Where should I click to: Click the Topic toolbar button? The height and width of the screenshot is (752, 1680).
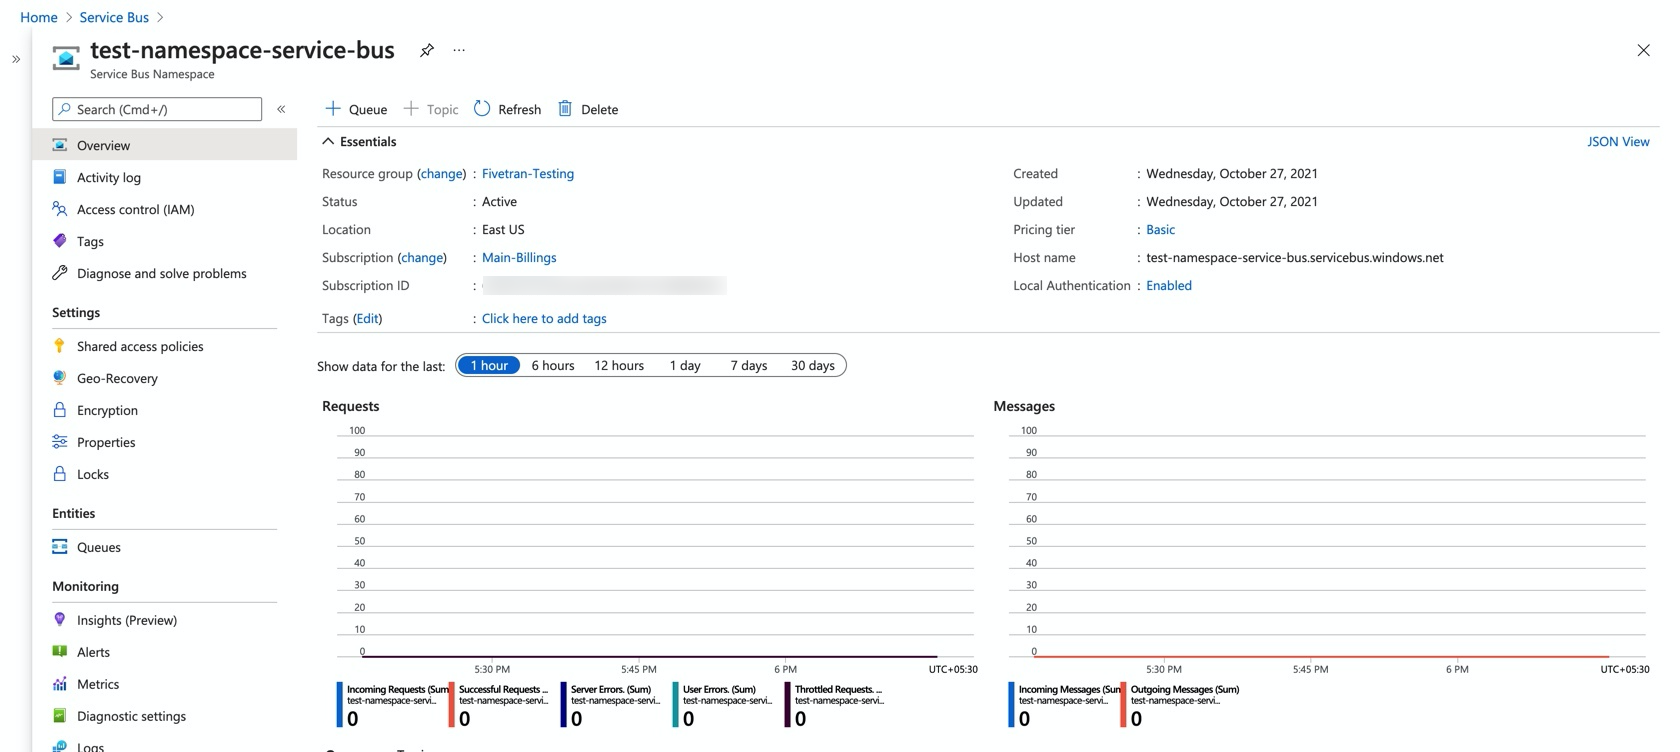[431, 109]
